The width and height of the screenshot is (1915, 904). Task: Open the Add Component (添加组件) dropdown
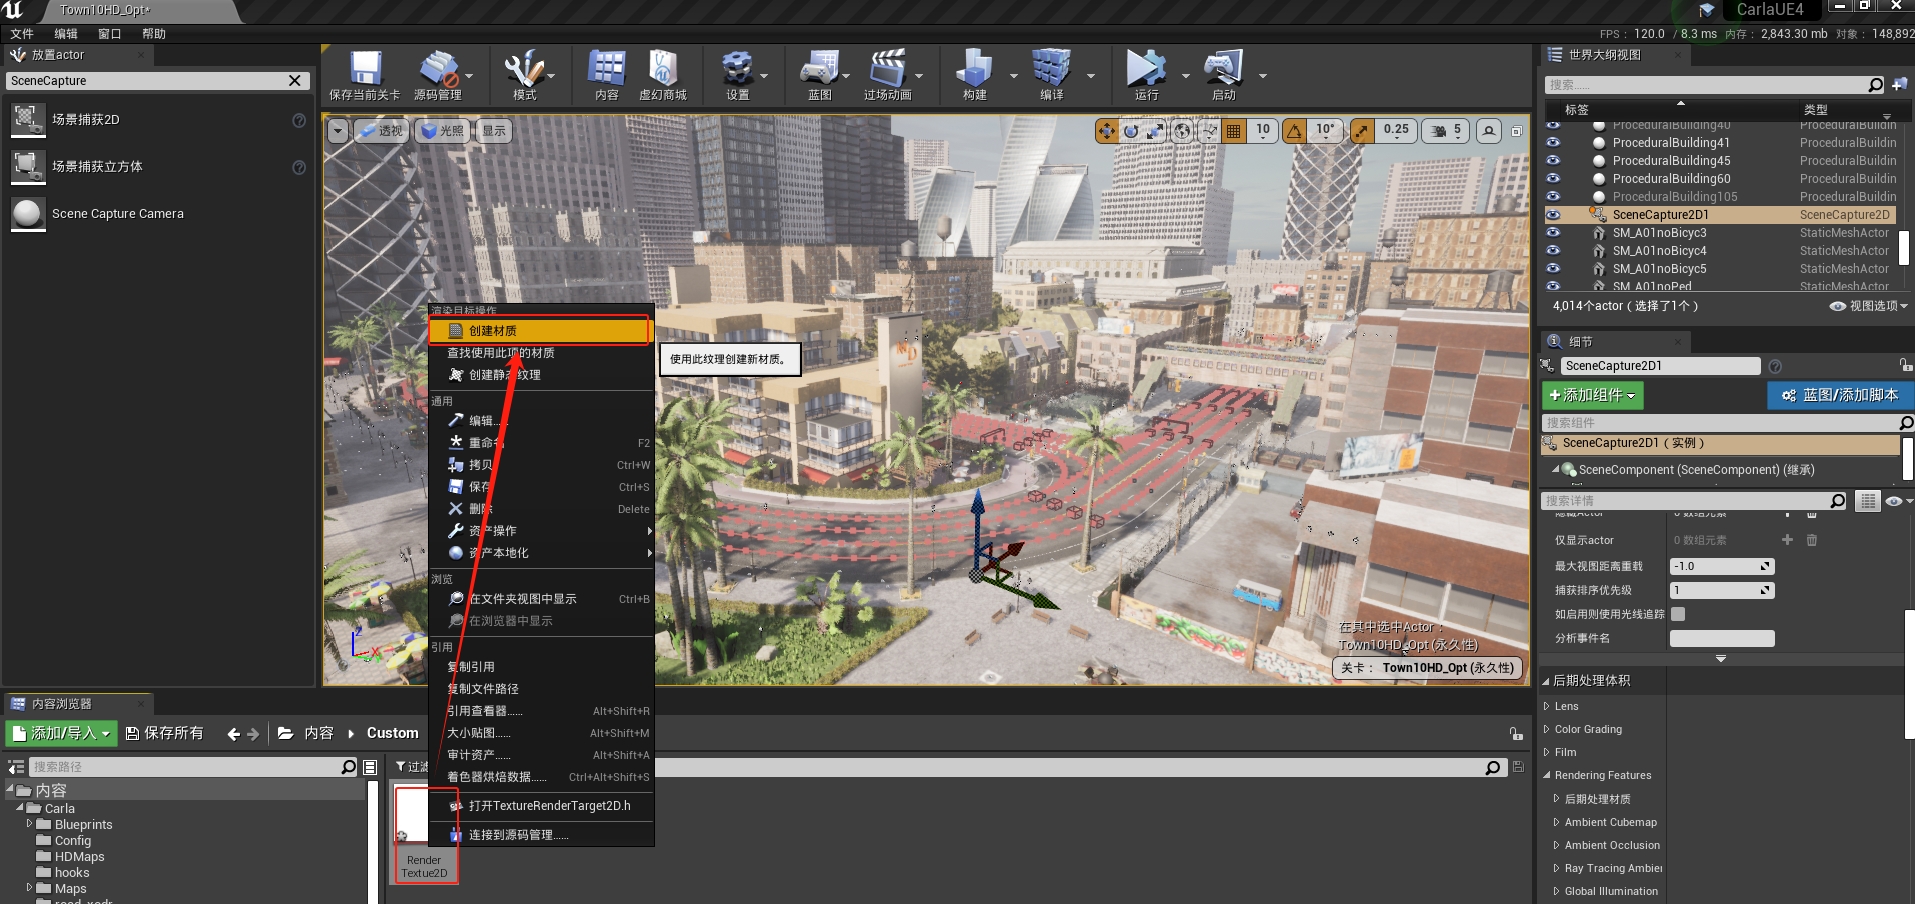pyautogui.click(x=1592, y=396)
